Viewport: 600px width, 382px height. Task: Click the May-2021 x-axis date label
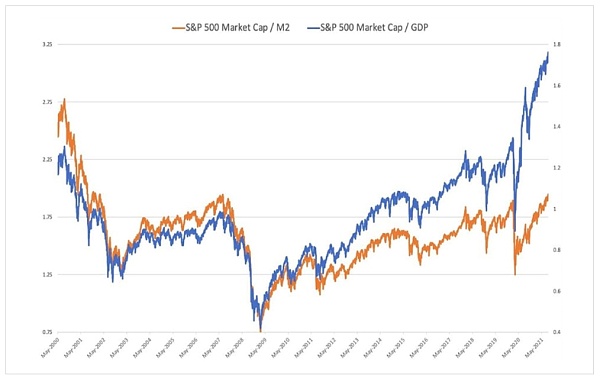534,348
